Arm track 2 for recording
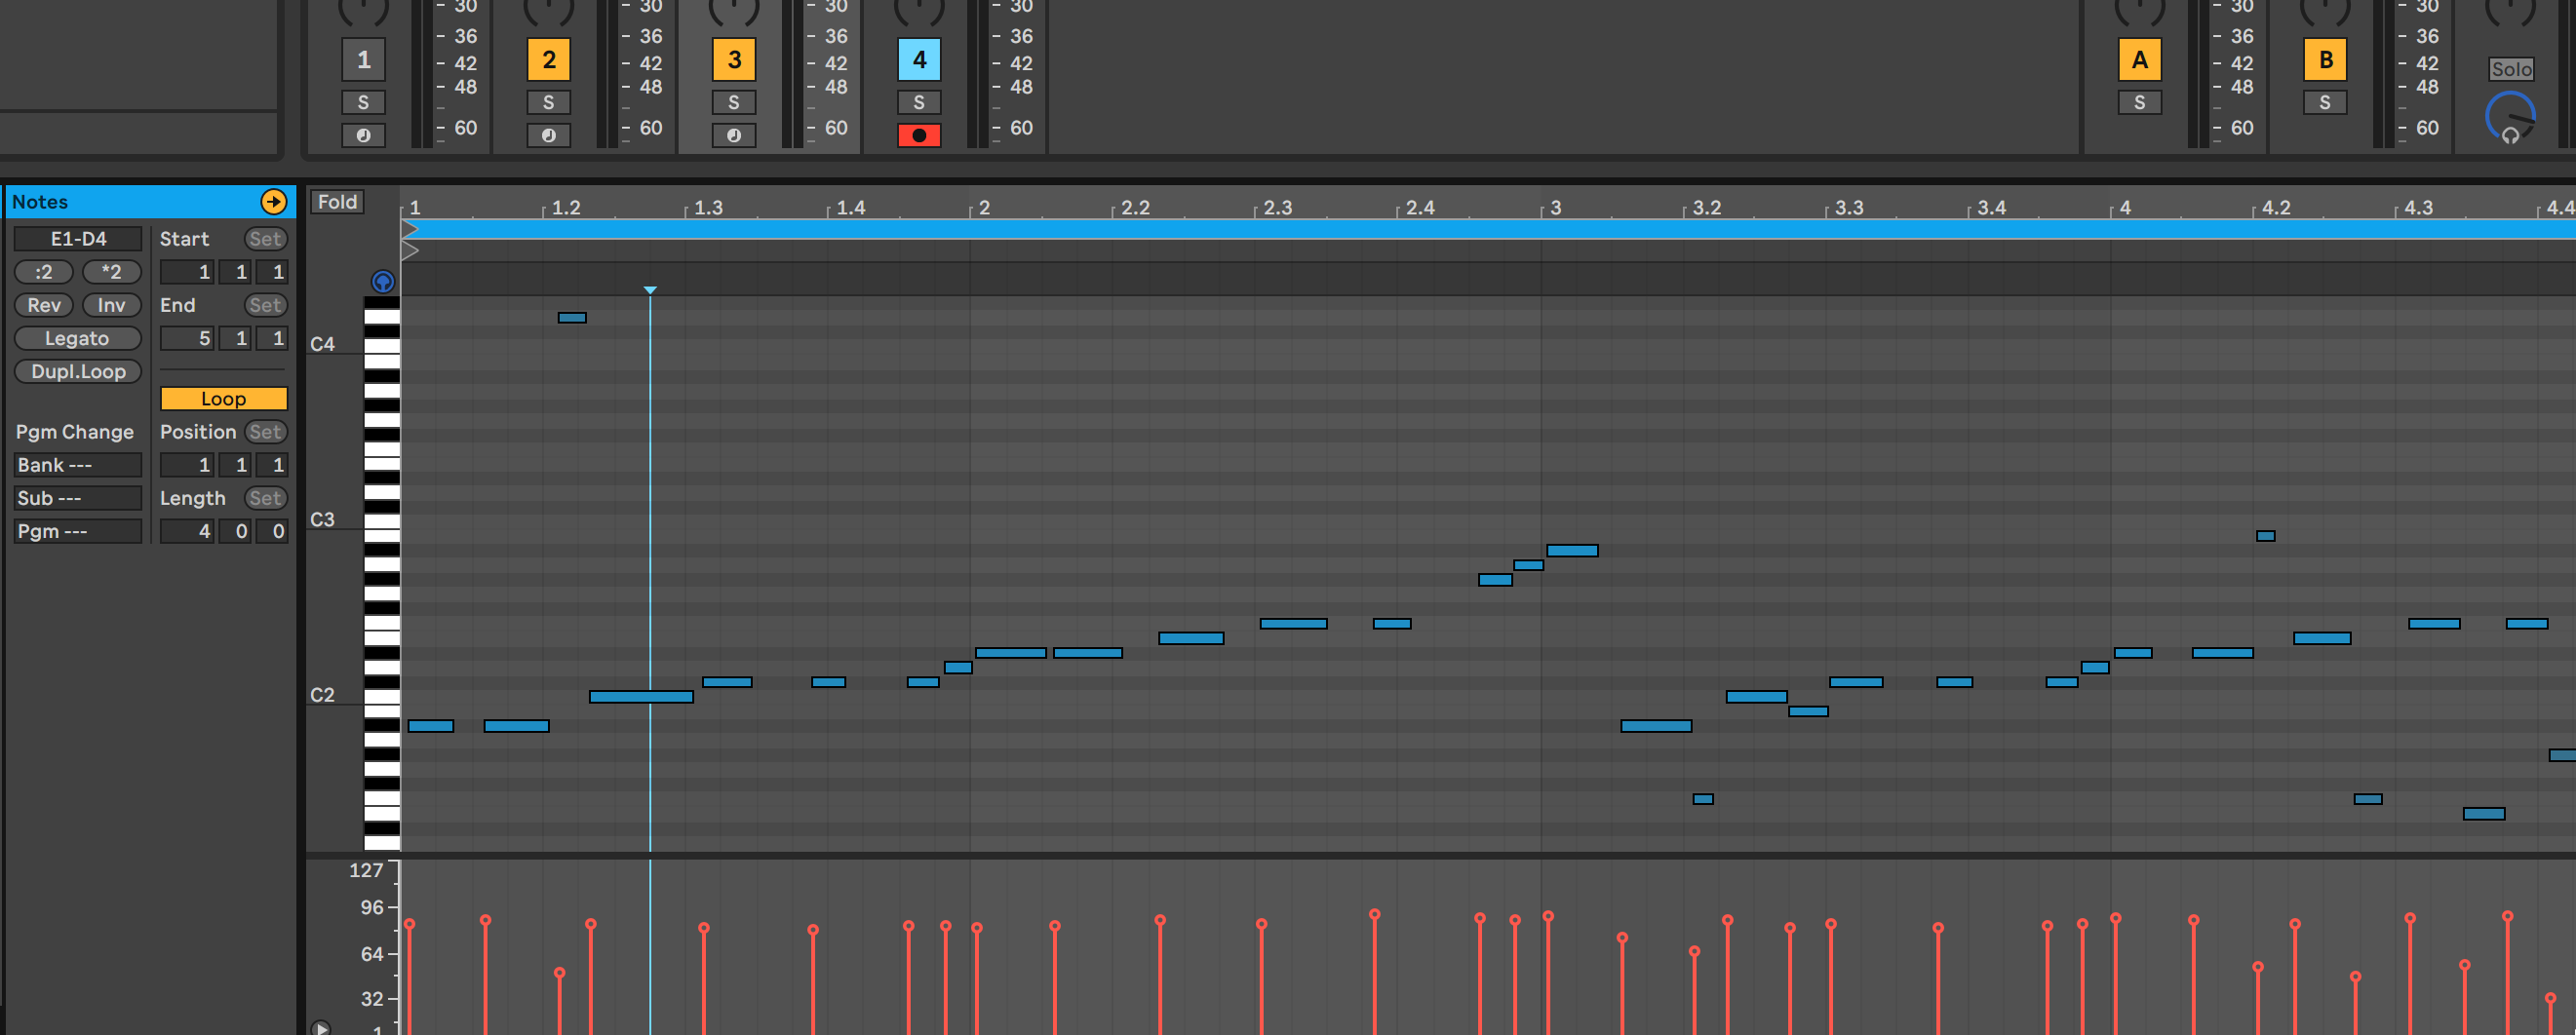Image resolution: width=2576 pixels, height=1035 pixels. coord(548,135)
